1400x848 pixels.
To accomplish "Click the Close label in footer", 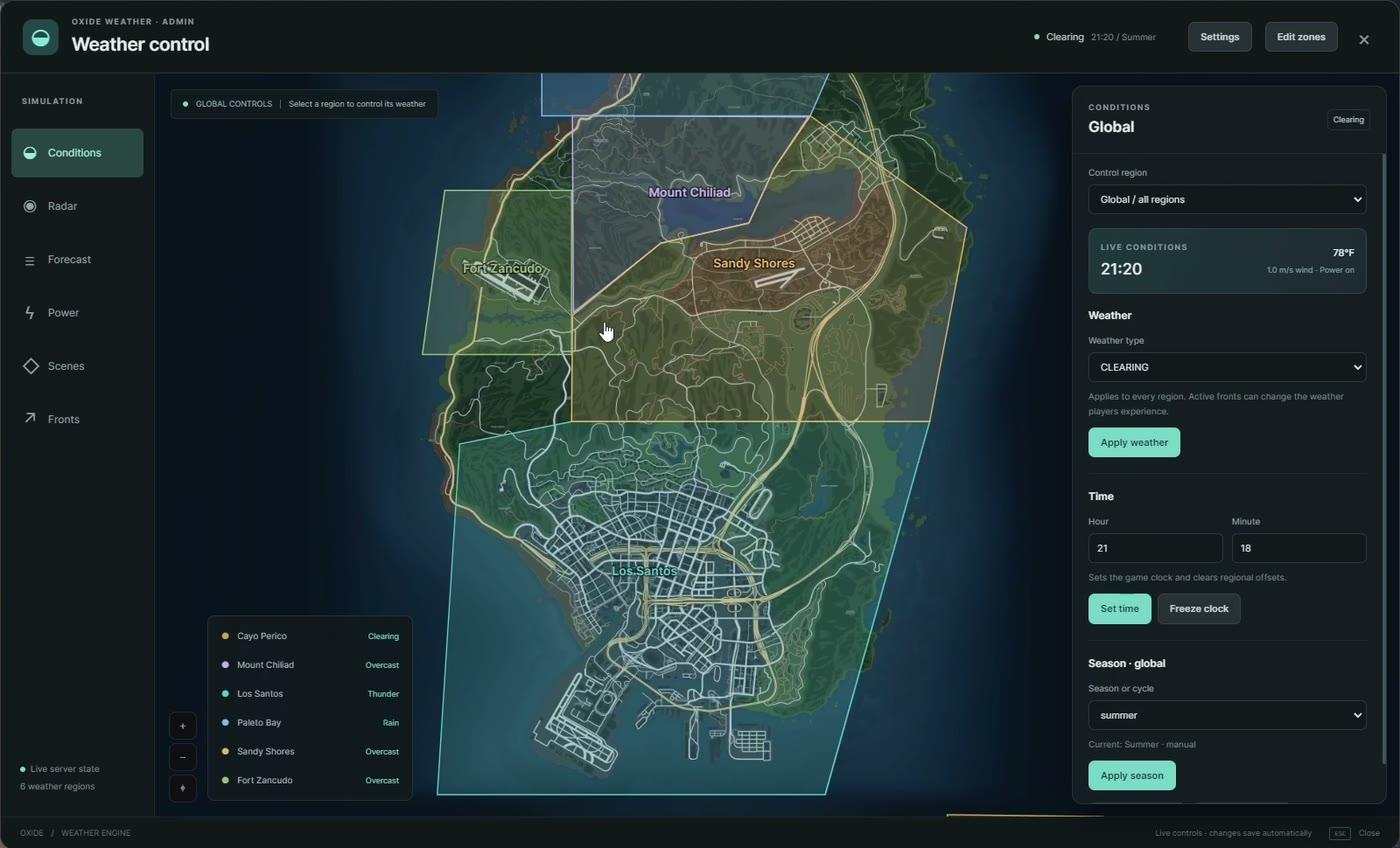I will [1369, 833].
